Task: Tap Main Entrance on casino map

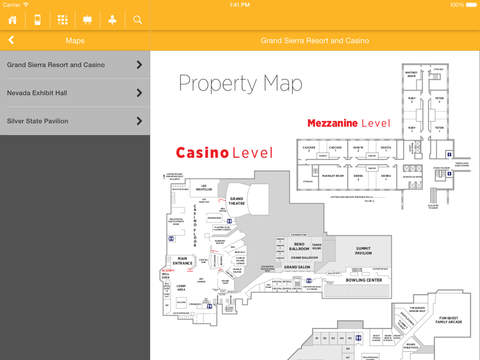Action: coord(182,261)
